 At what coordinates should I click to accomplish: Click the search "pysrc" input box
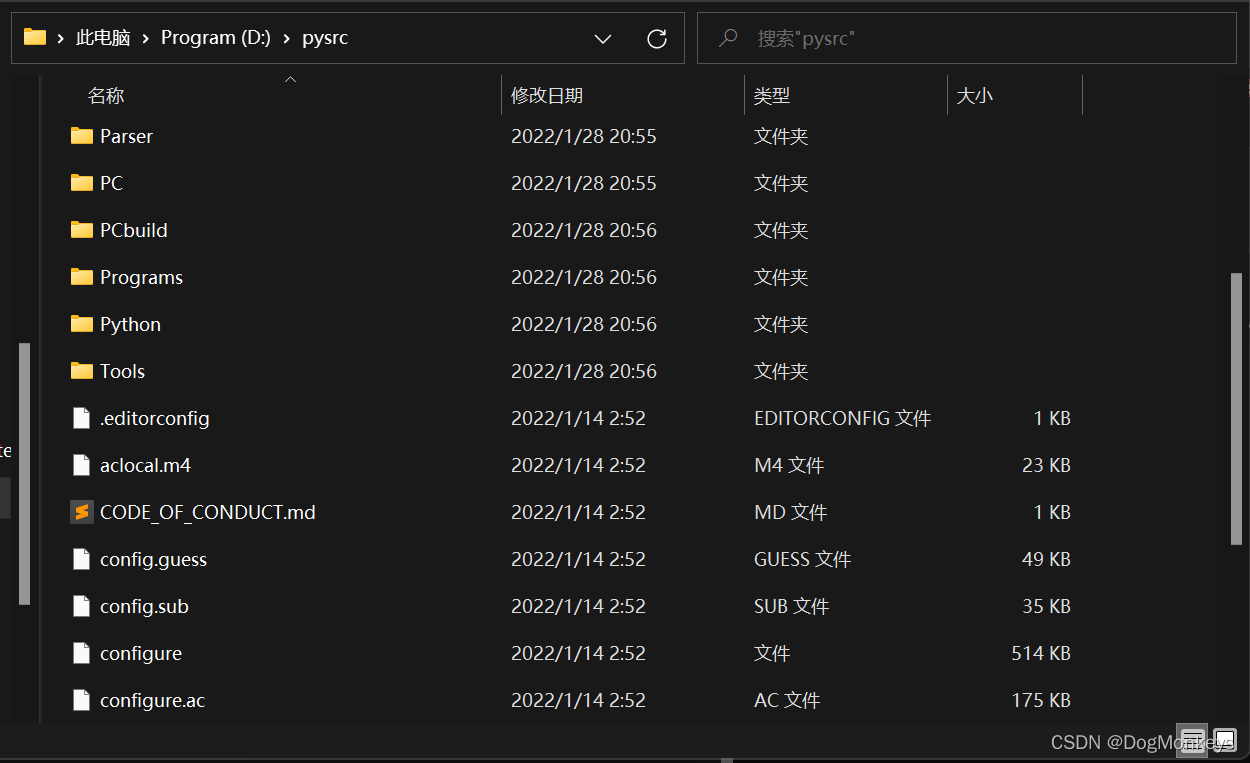966,38
